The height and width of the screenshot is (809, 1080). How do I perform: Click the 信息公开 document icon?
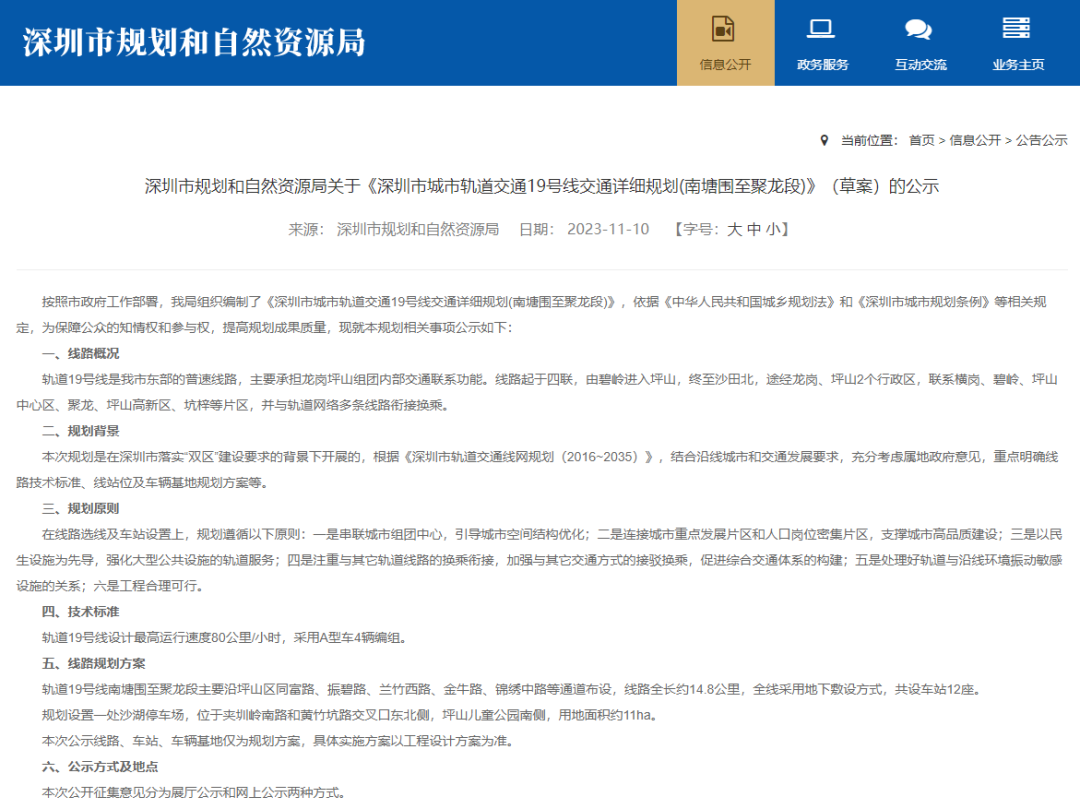[723, 29]
